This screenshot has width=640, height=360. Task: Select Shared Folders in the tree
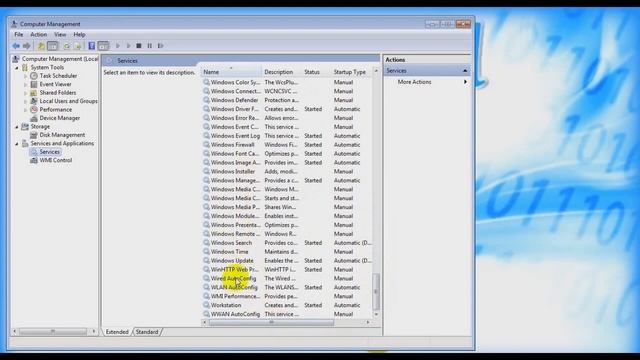point(58,93)
